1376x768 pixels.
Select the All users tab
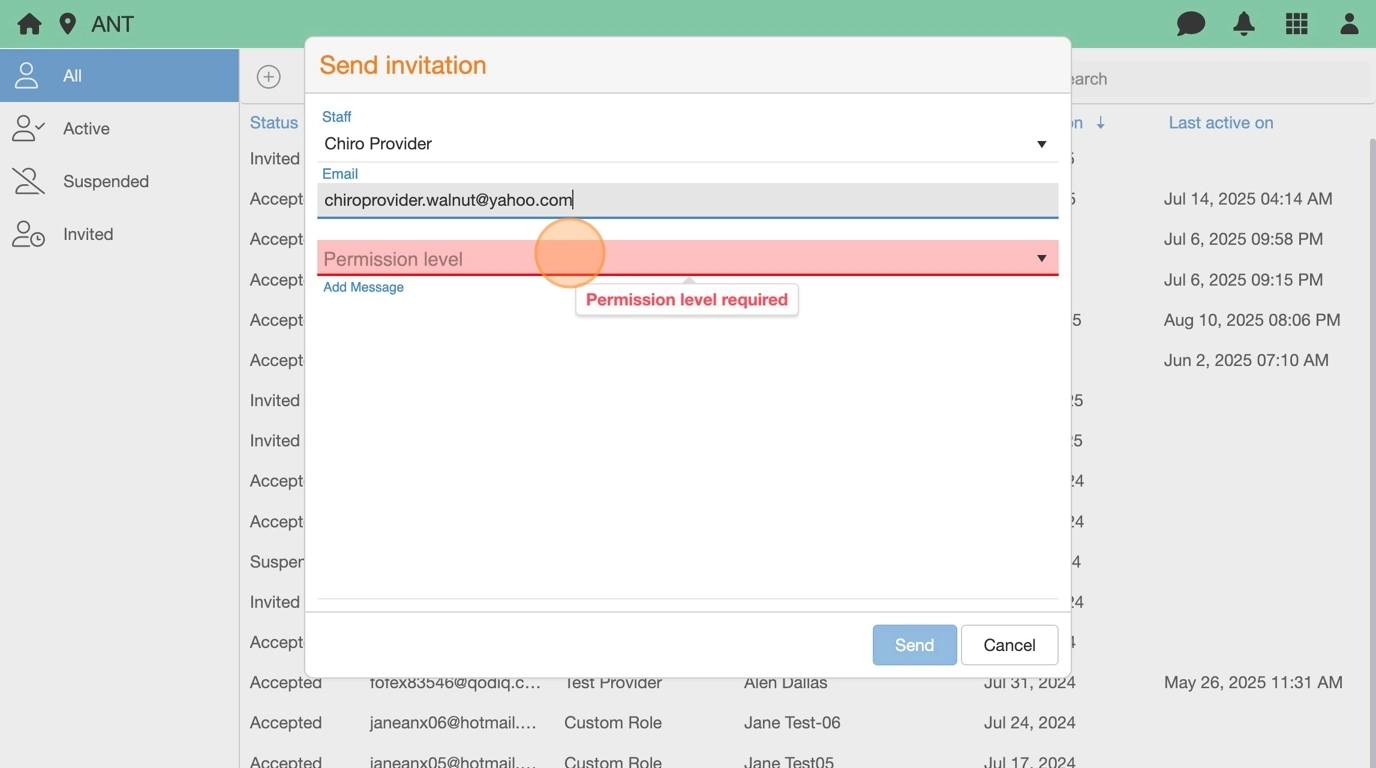point(119,76)
